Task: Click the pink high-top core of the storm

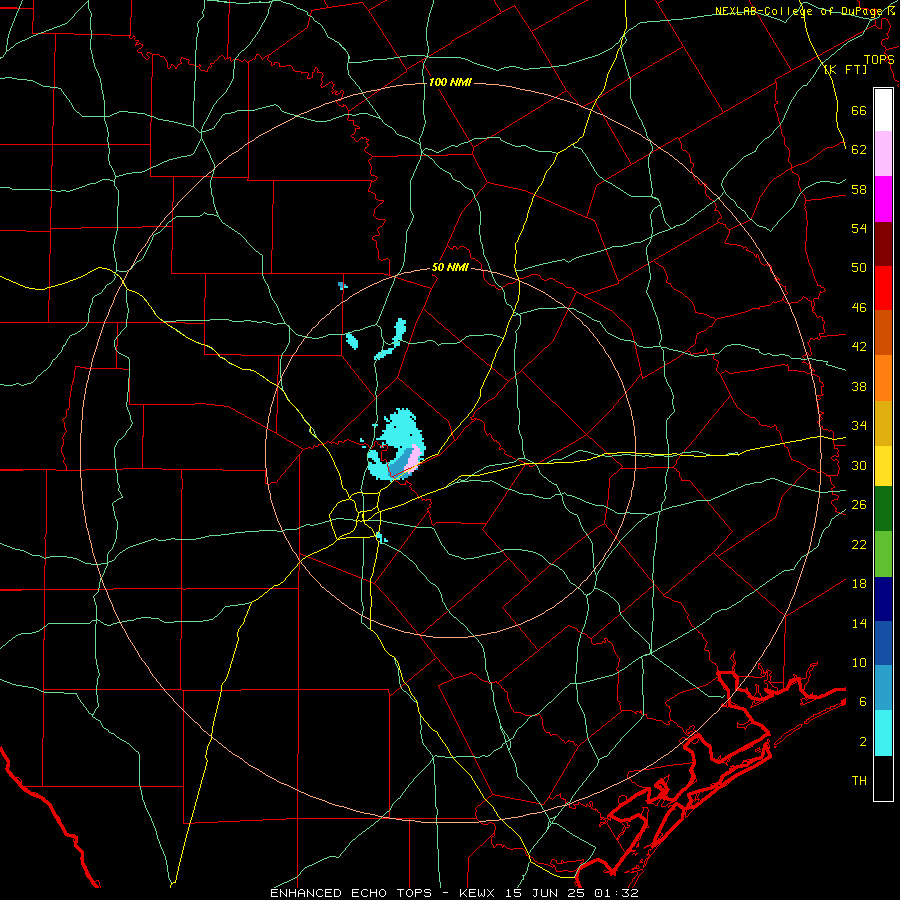Action: pyautogui.click(x=412, y=459)
